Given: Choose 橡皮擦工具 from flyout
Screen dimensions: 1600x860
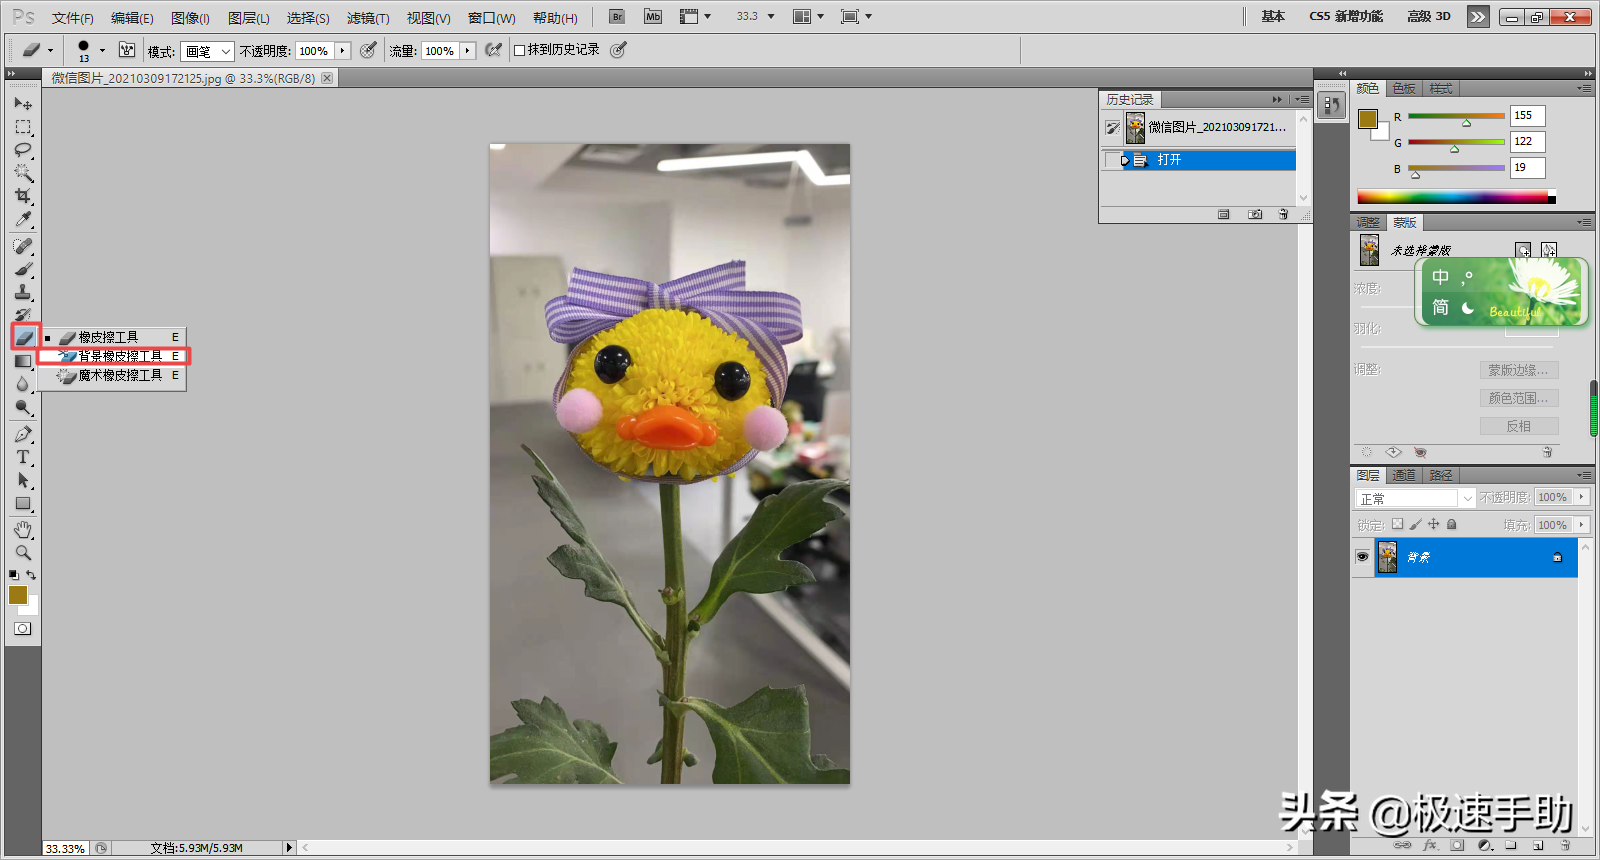Looking at the screenshot, I should point(113,337).
